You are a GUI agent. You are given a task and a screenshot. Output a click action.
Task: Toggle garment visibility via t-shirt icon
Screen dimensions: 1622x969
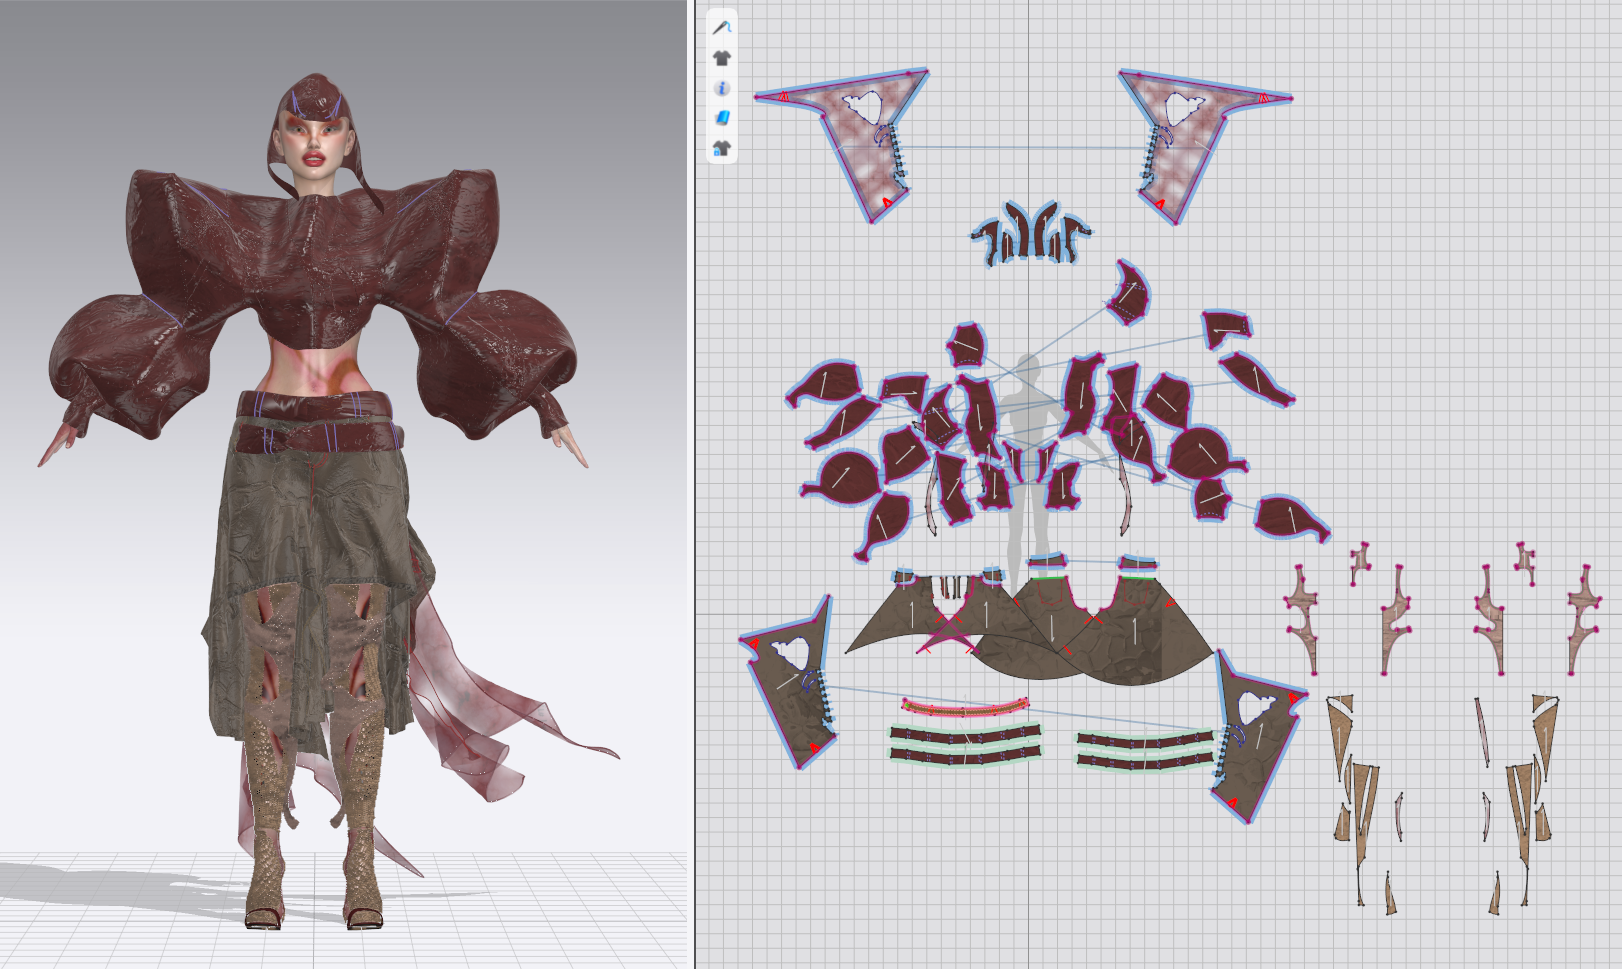pos(722,60)
